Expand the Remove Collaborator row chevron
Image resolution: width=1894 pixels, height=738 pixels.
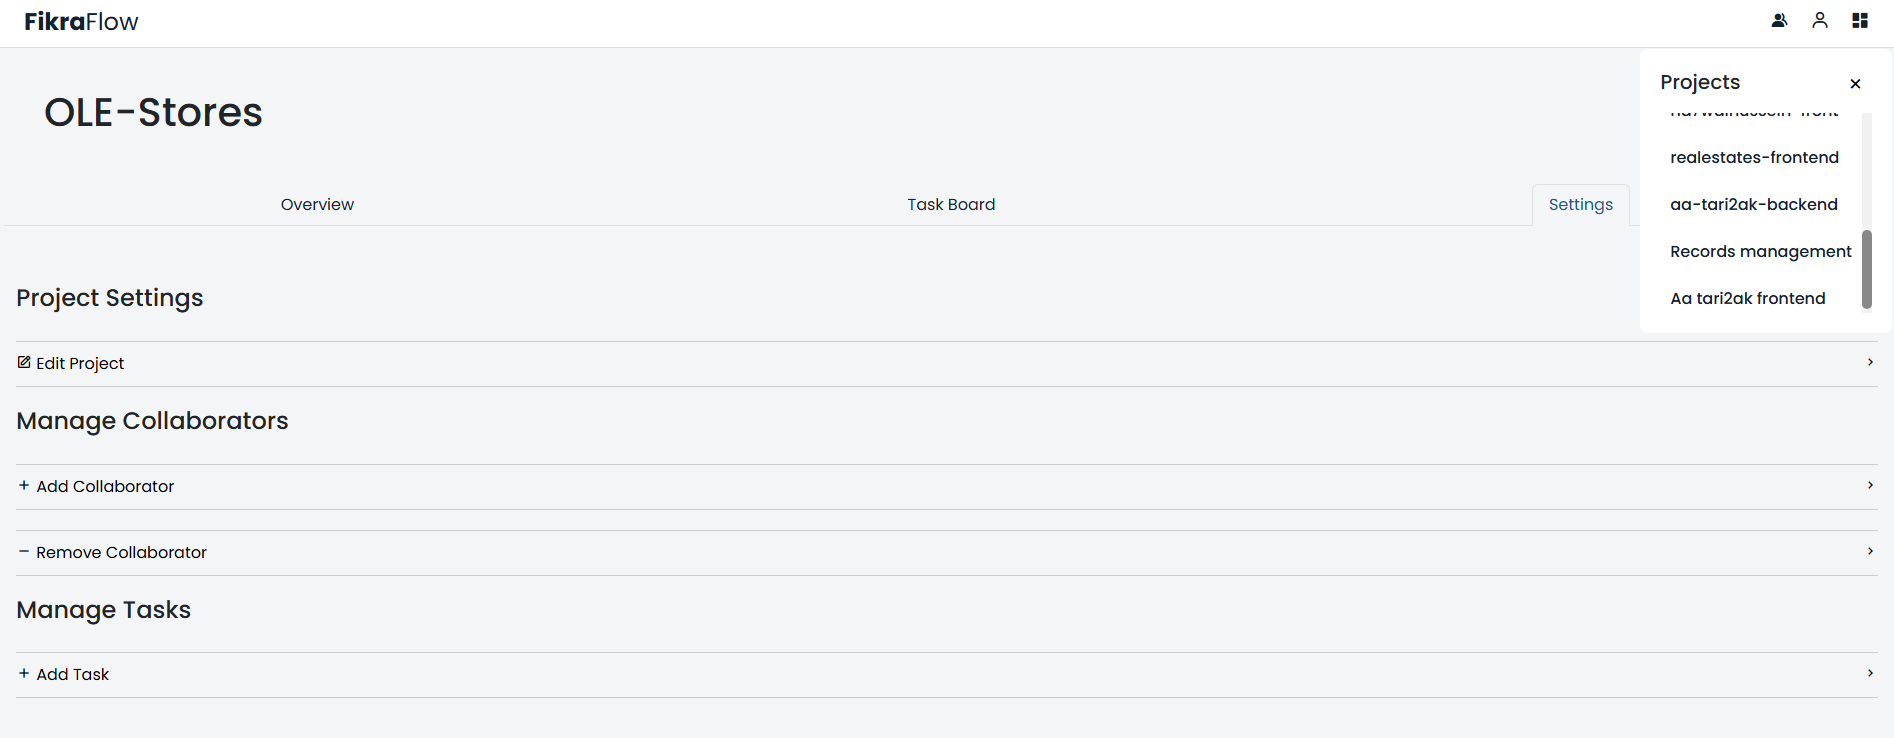click(x=1870, y=551)
